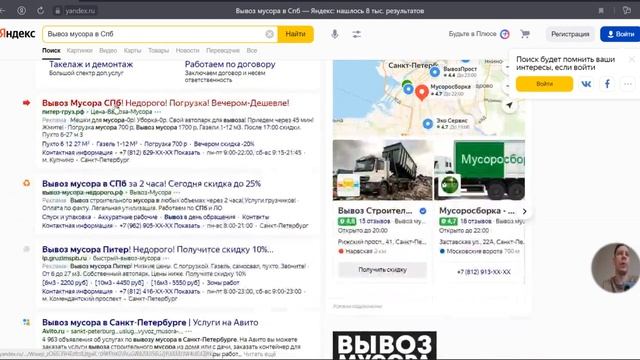Click the питер-груз.рф site address

pyautogui.click(x=63, y=111)
